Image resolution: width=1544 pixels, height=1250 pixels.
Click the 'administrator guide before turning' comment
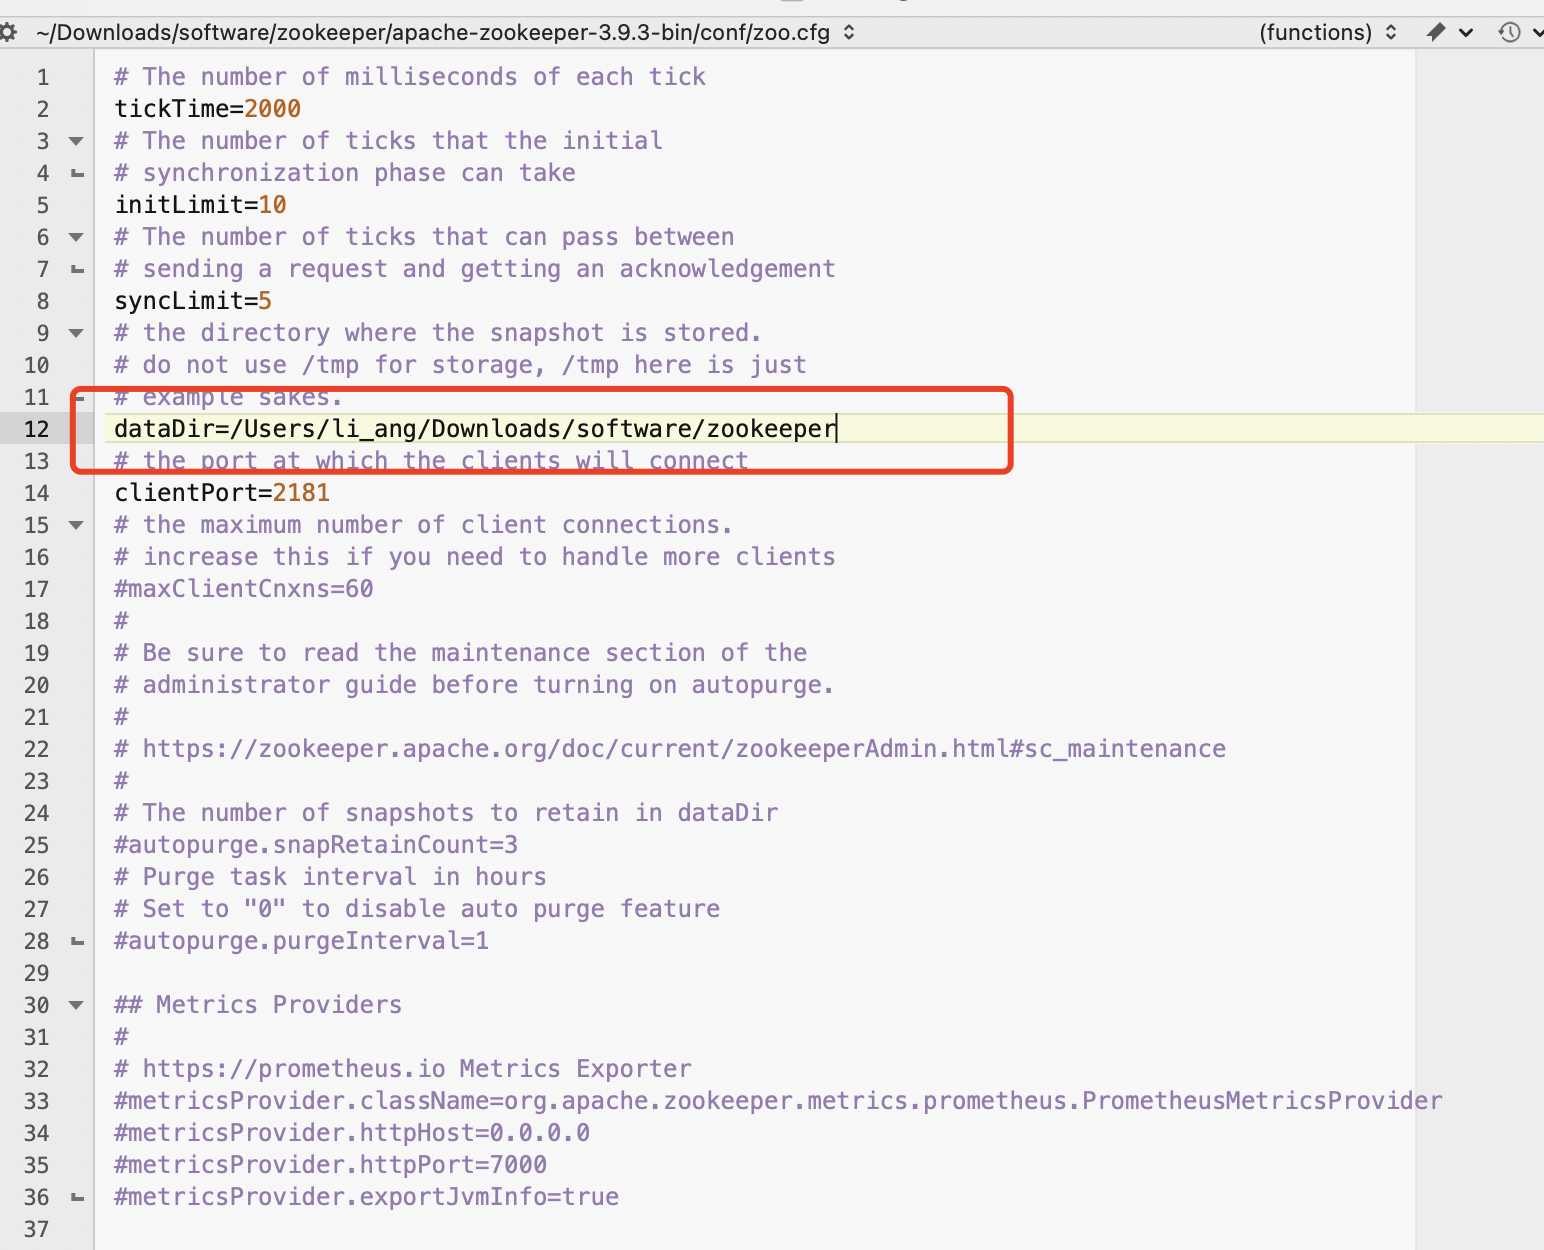[x=474, y=685]
